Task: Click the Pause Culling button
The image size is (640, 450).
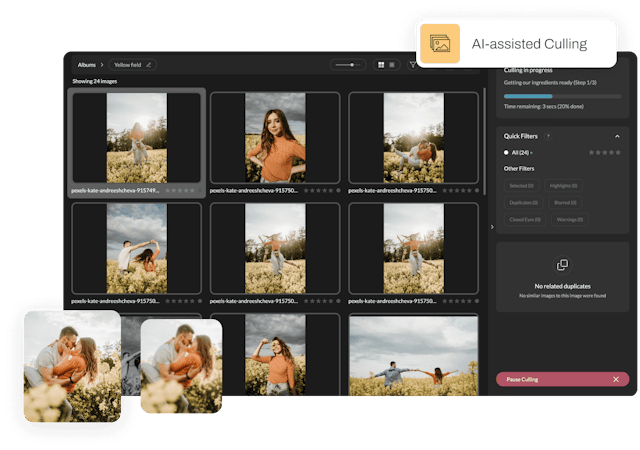Action: 562,379
